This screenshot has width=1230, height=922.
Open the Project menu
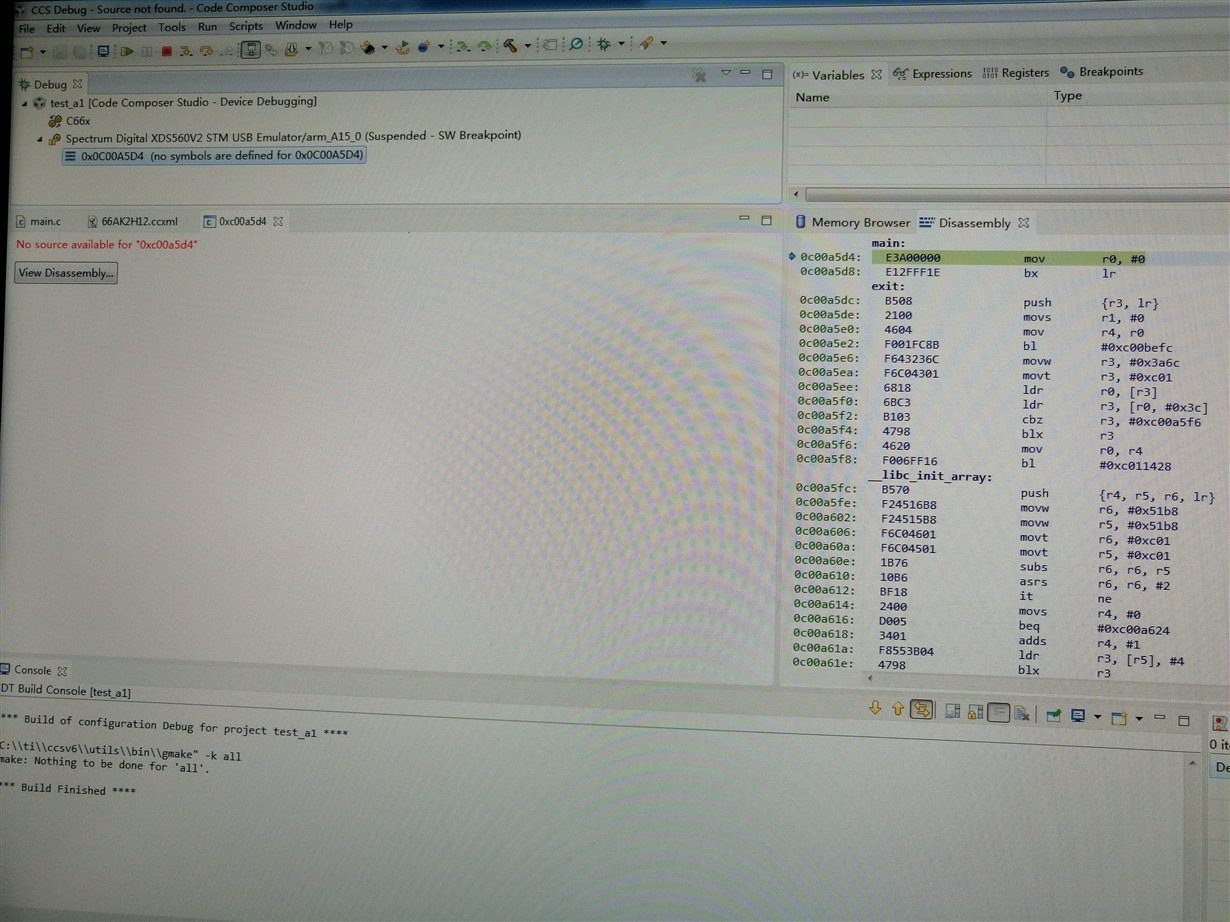point(129,27)
